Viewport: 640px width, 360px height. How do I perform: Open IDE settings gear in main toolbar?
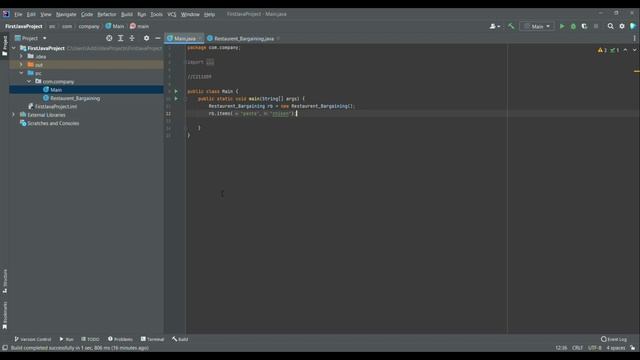(x=622, y=26)
